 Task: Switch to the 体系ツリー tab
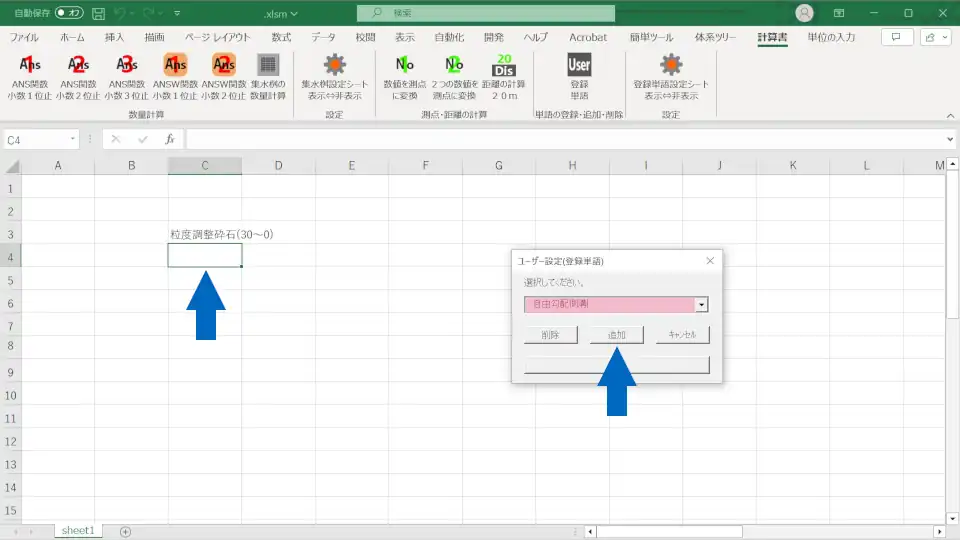tap(715, 37)
